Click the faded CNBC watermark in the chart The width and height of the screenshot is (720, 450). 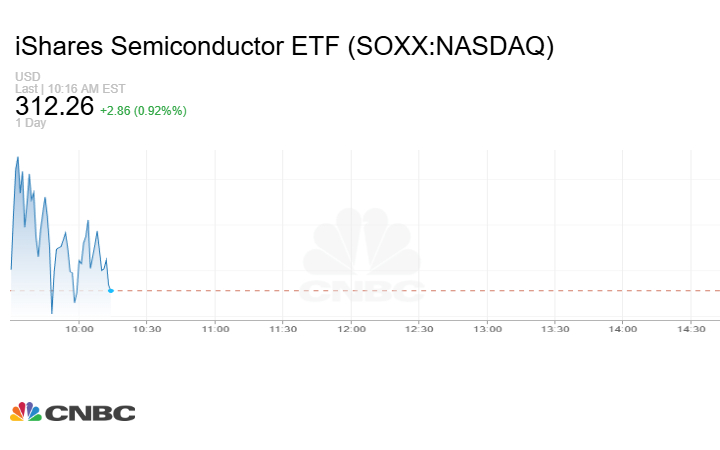pos(362,257)
